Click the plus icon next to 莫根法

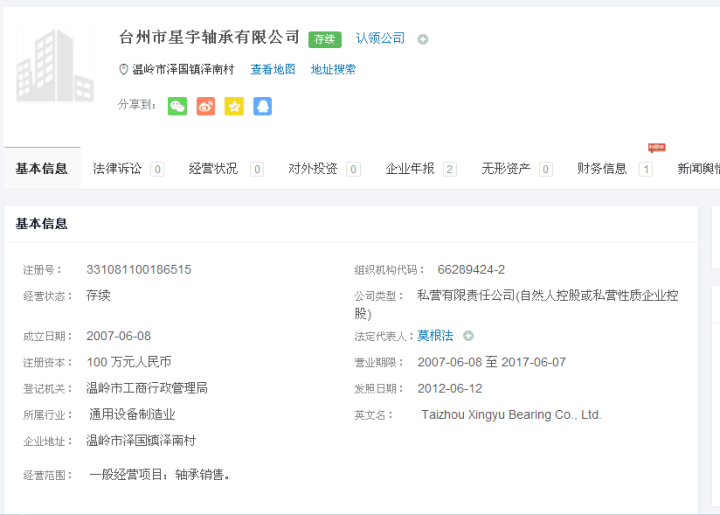468,336
